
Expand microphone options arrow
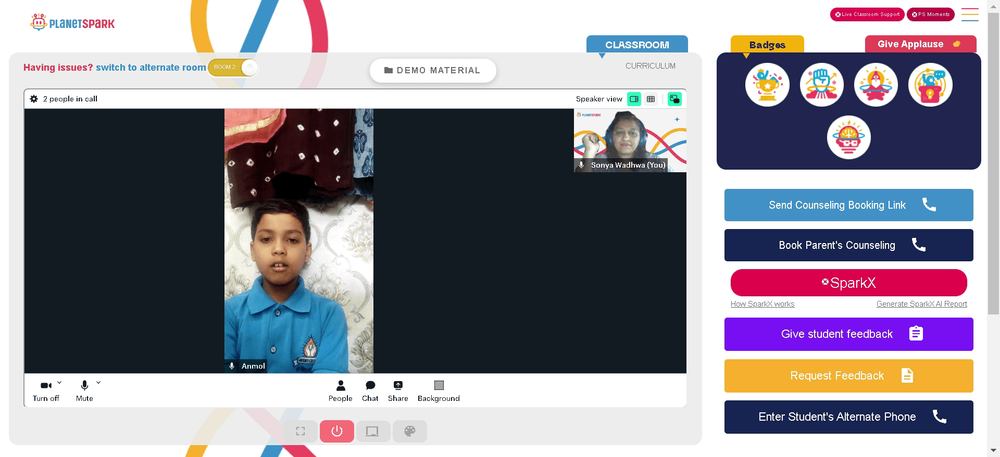point(98,382)
